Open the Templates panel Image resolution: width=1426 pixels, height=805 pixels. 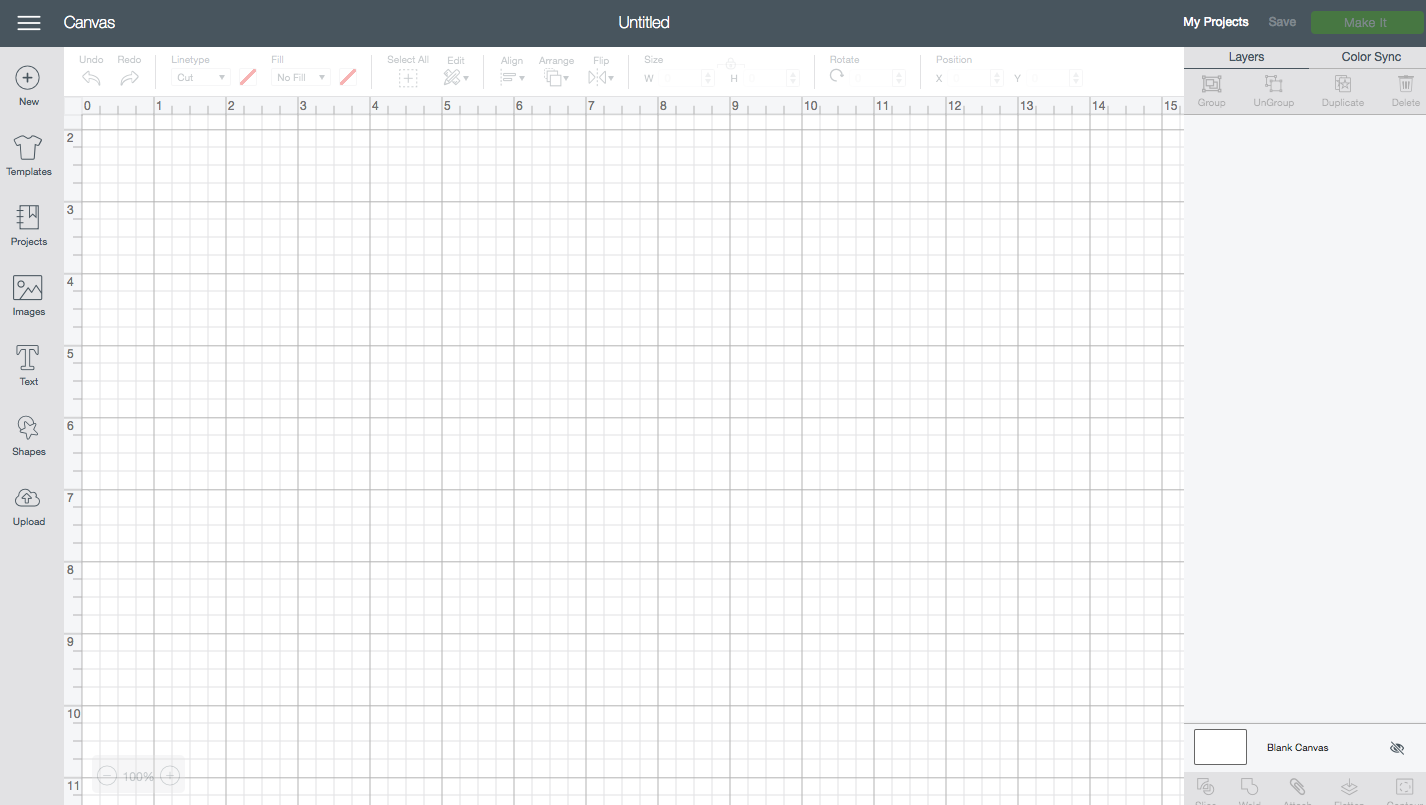(x=29, y=156)
